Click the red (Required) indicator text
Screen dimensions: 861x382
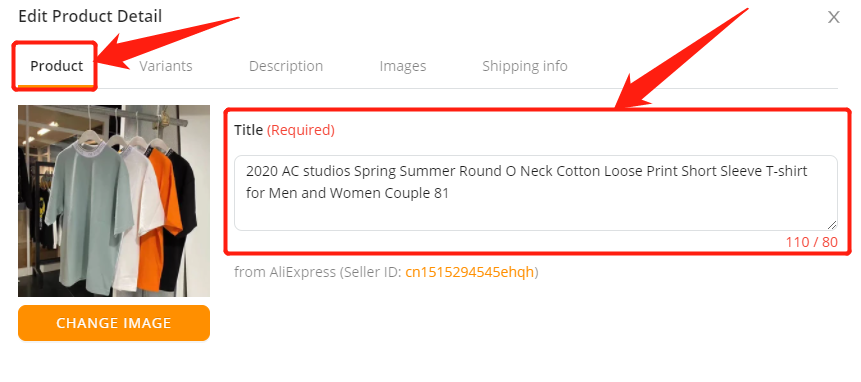tap(300, 130)
